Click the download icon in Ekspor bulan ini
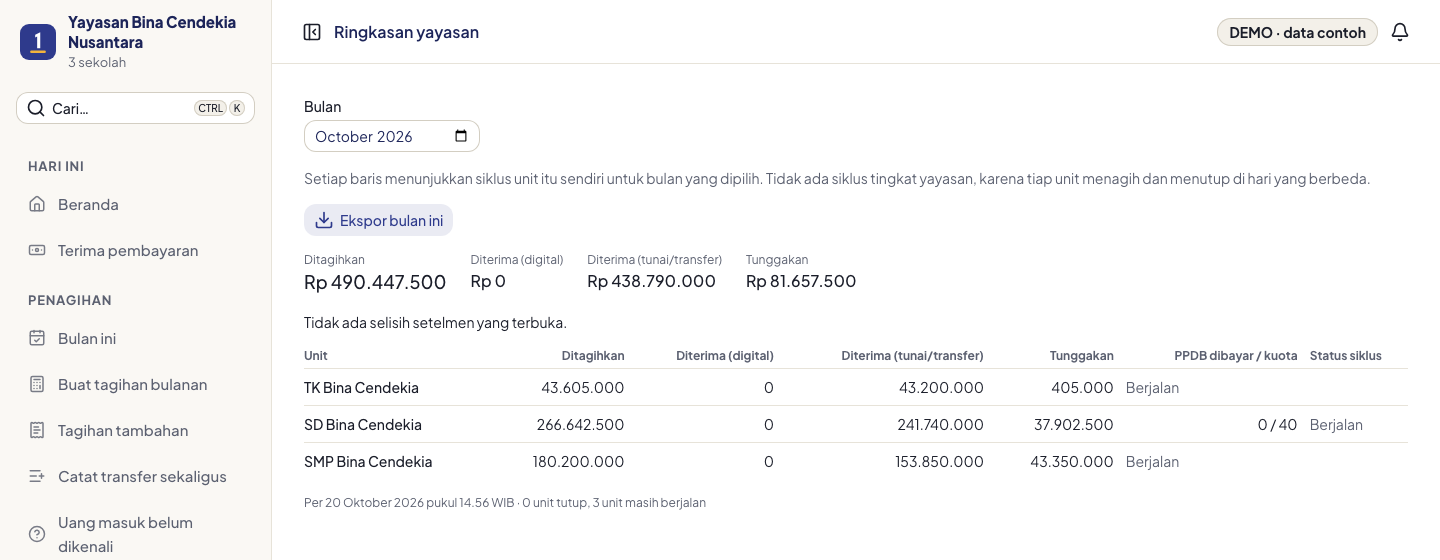This screenshot has width=1440, height=560. click(x=324, y=220)
